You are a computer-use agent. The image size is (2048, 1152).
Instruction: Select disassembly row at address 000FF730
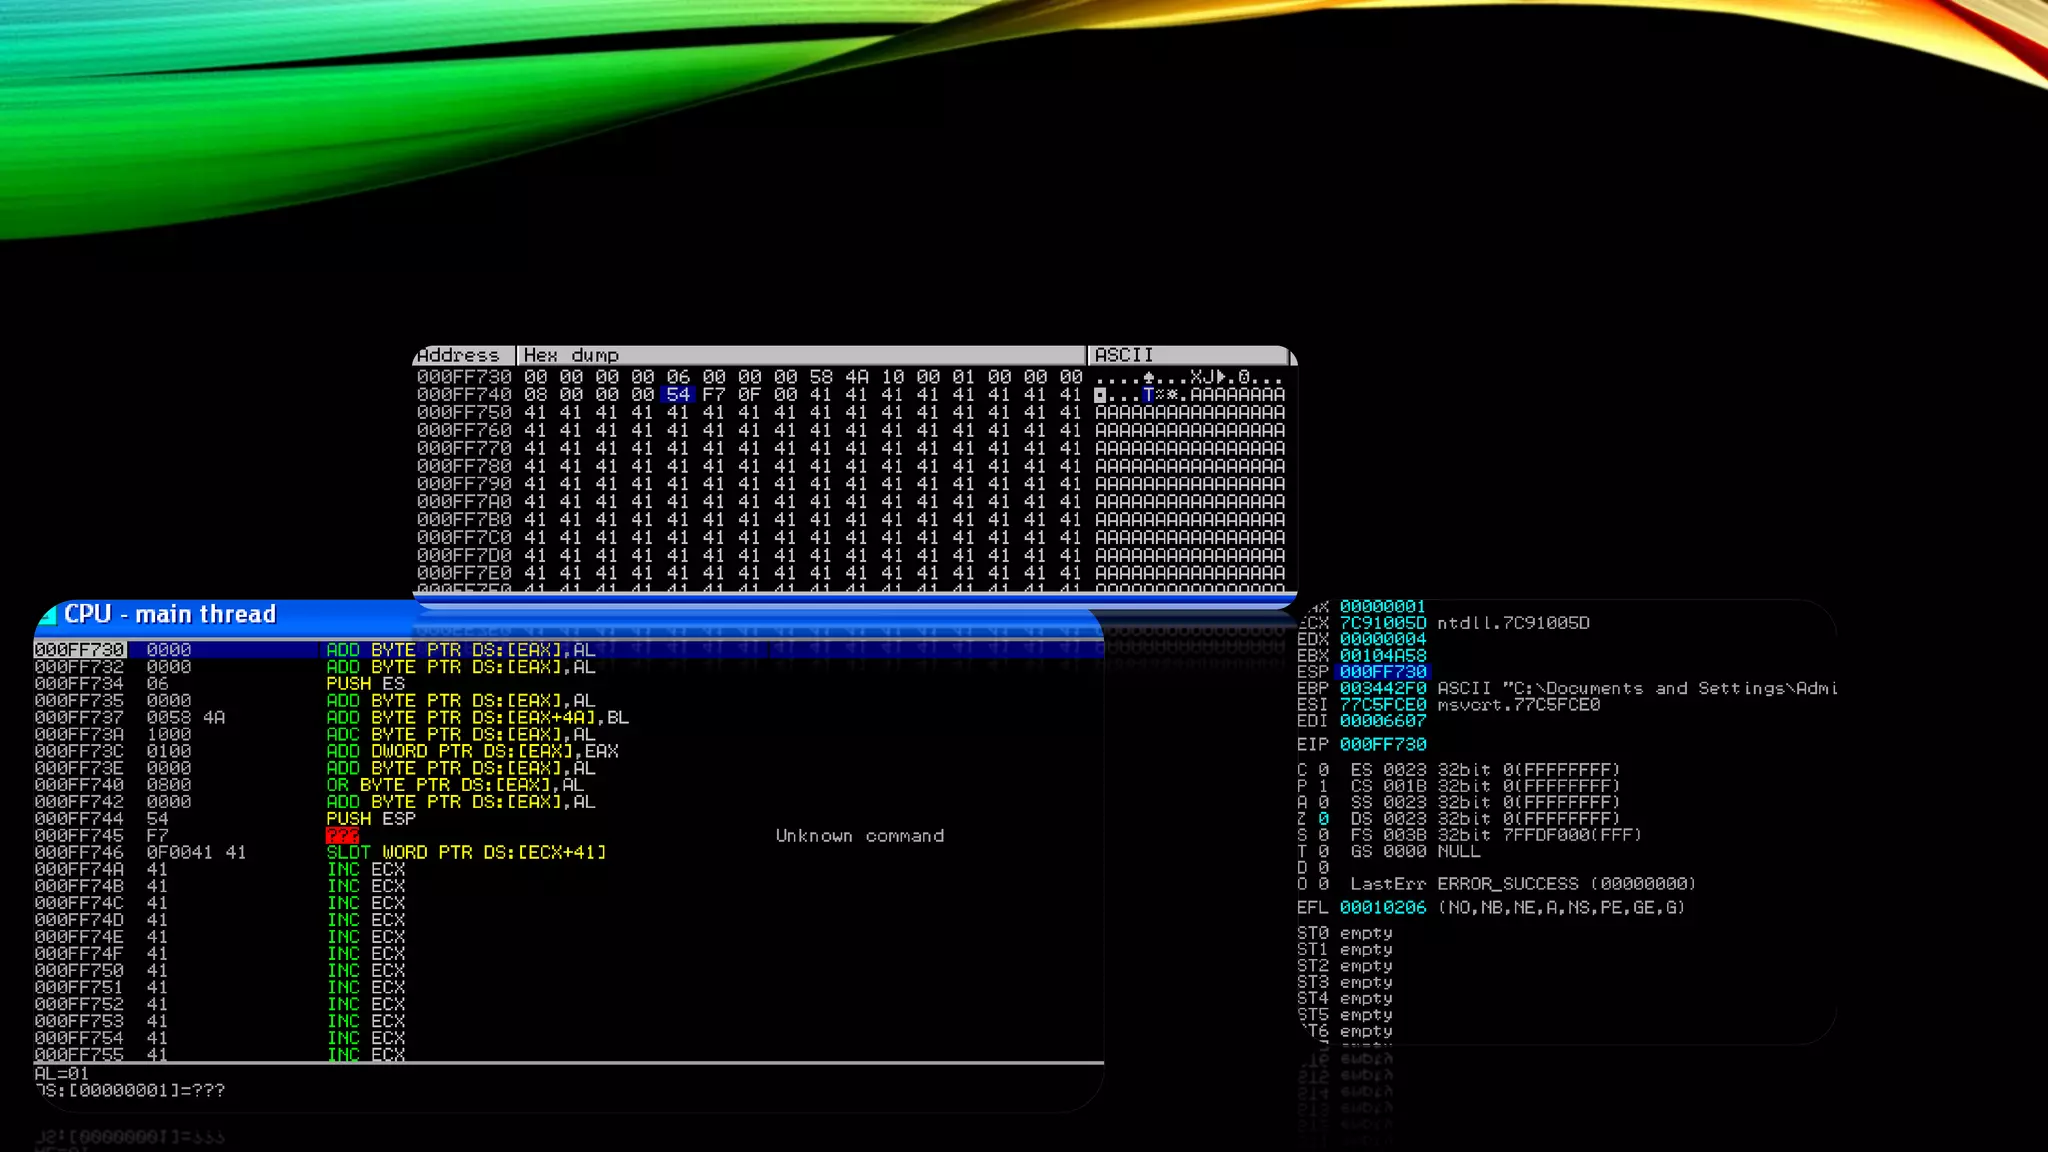(x=79, y=650)
